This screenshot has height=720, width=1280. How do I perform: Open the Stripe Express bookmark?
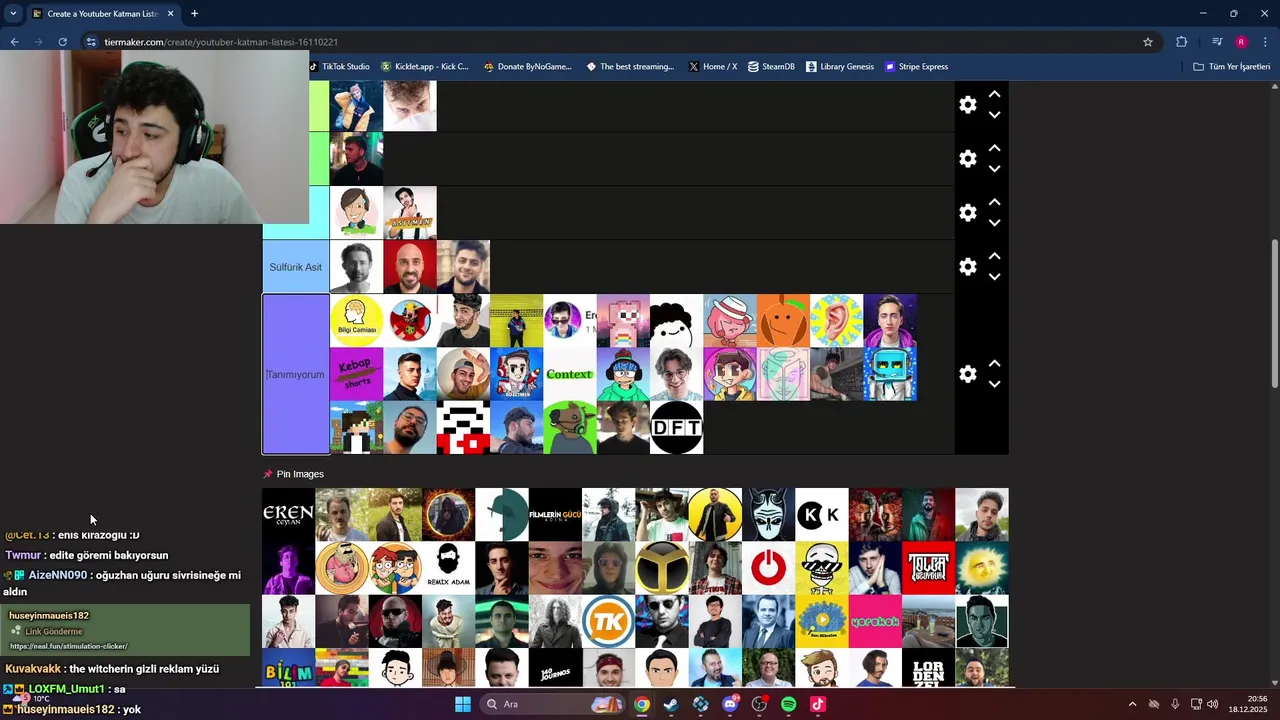tap(916, 67)
